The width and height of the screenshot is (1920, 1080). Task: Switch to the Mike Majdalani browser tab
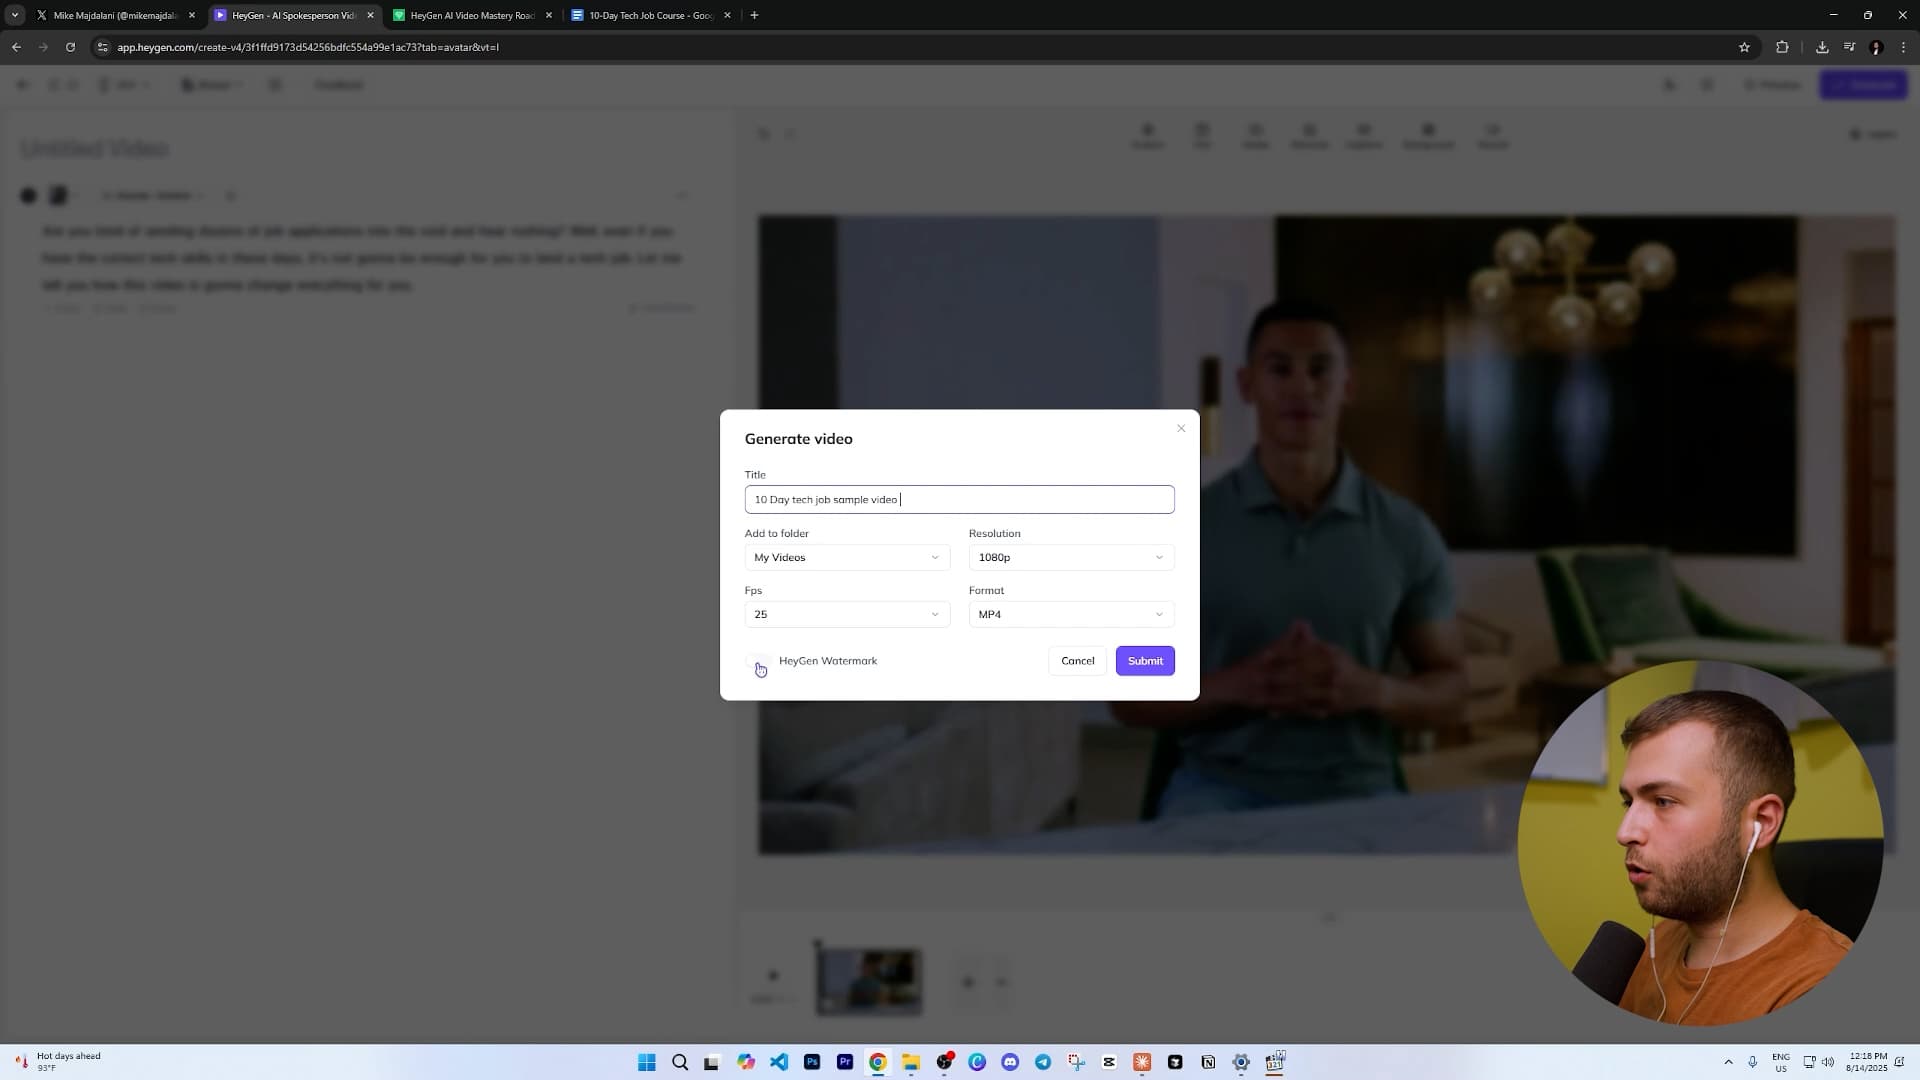112,15
